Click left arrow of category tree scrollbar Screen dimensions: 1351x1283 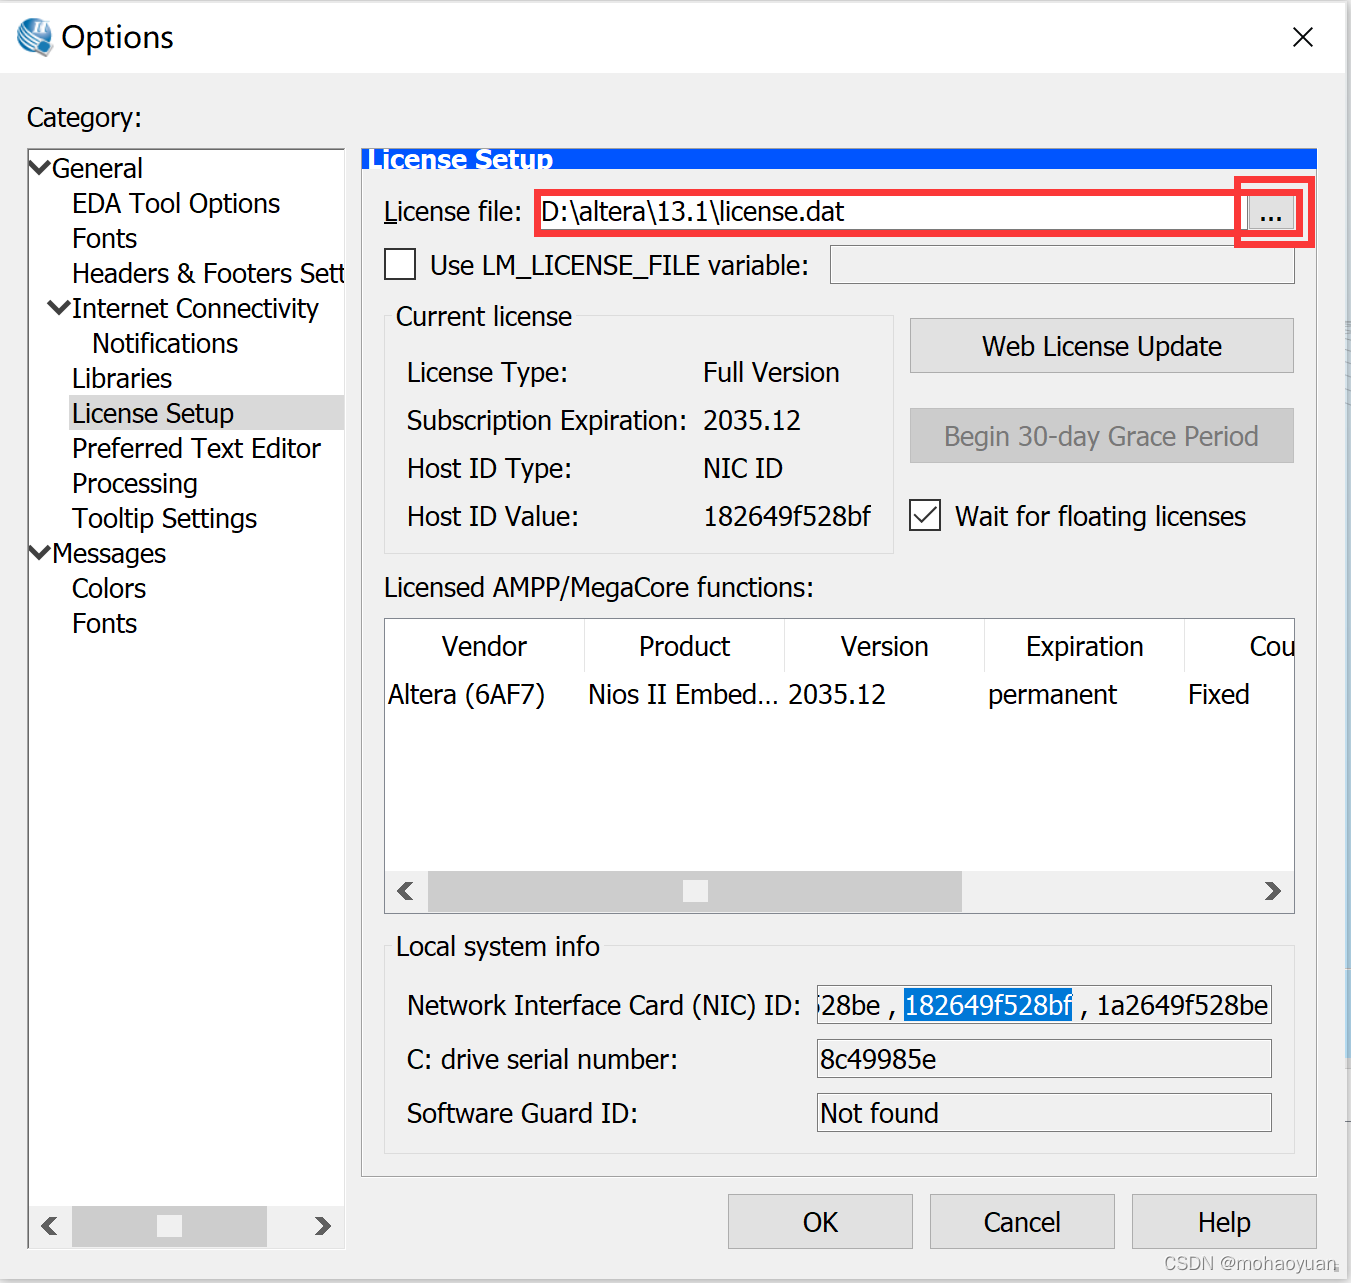click(50, 1226)
